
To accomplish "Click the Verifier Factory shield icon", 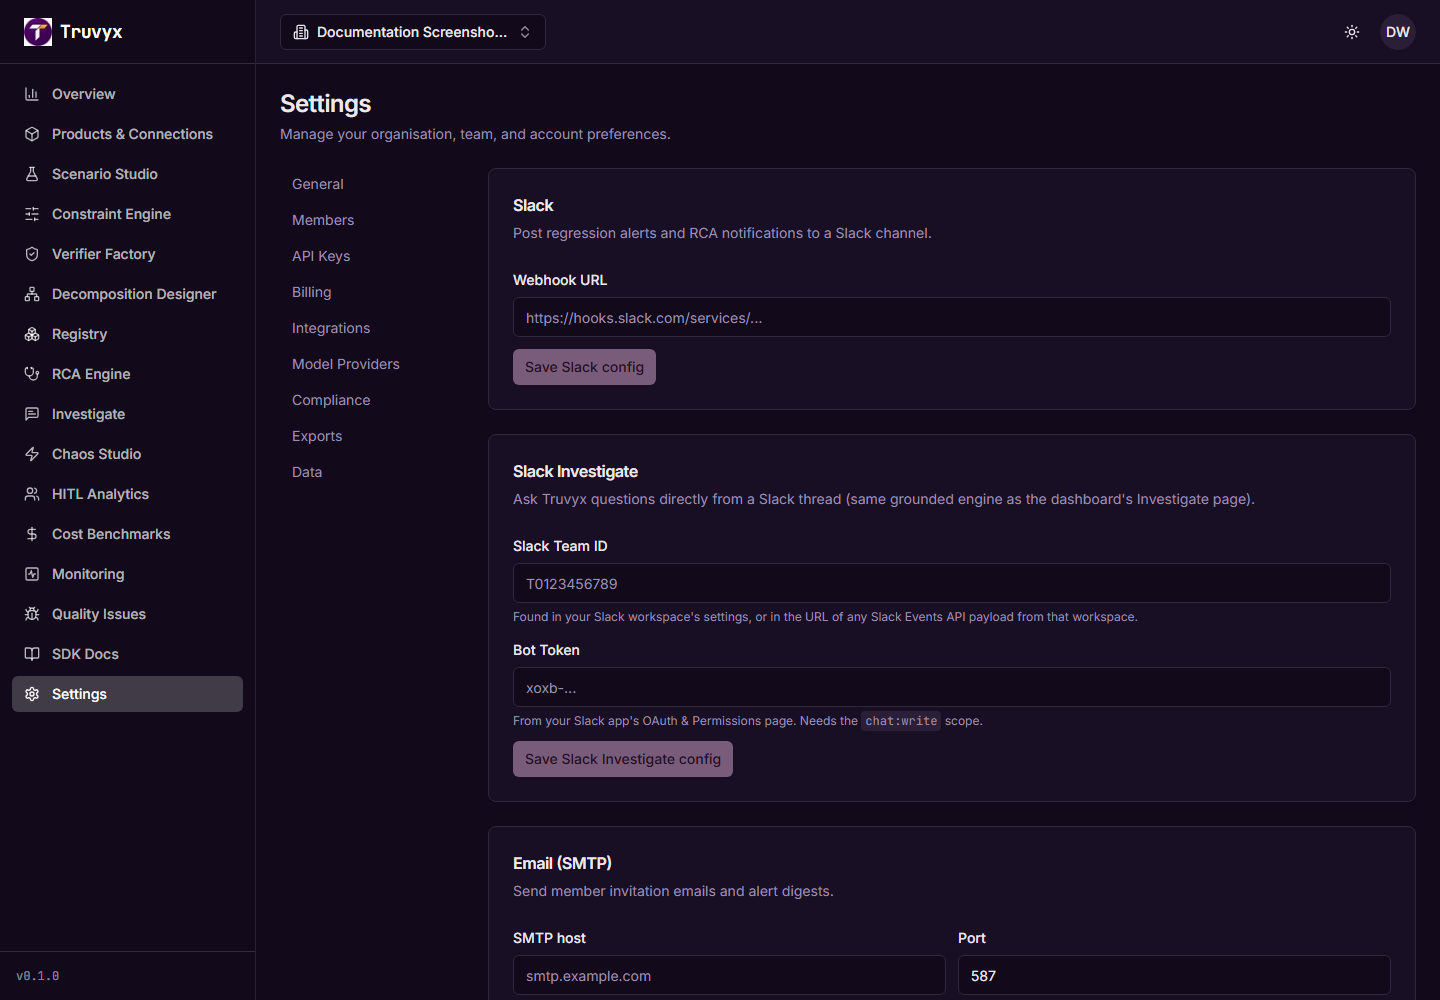I will pos(32,254).
